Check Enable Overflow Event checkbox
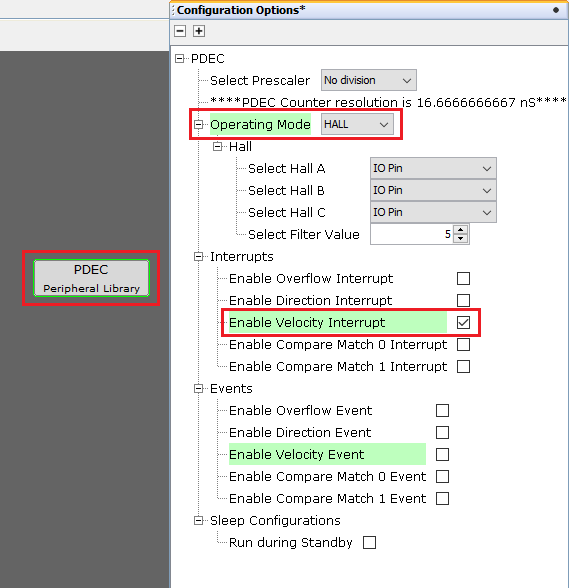 442,411
